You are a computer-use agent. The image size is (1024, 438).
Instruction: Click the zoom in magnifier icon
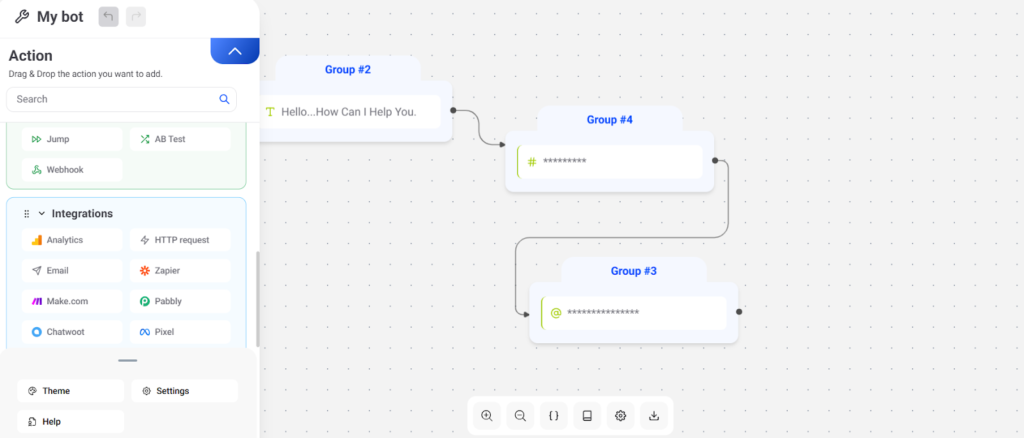487,416
